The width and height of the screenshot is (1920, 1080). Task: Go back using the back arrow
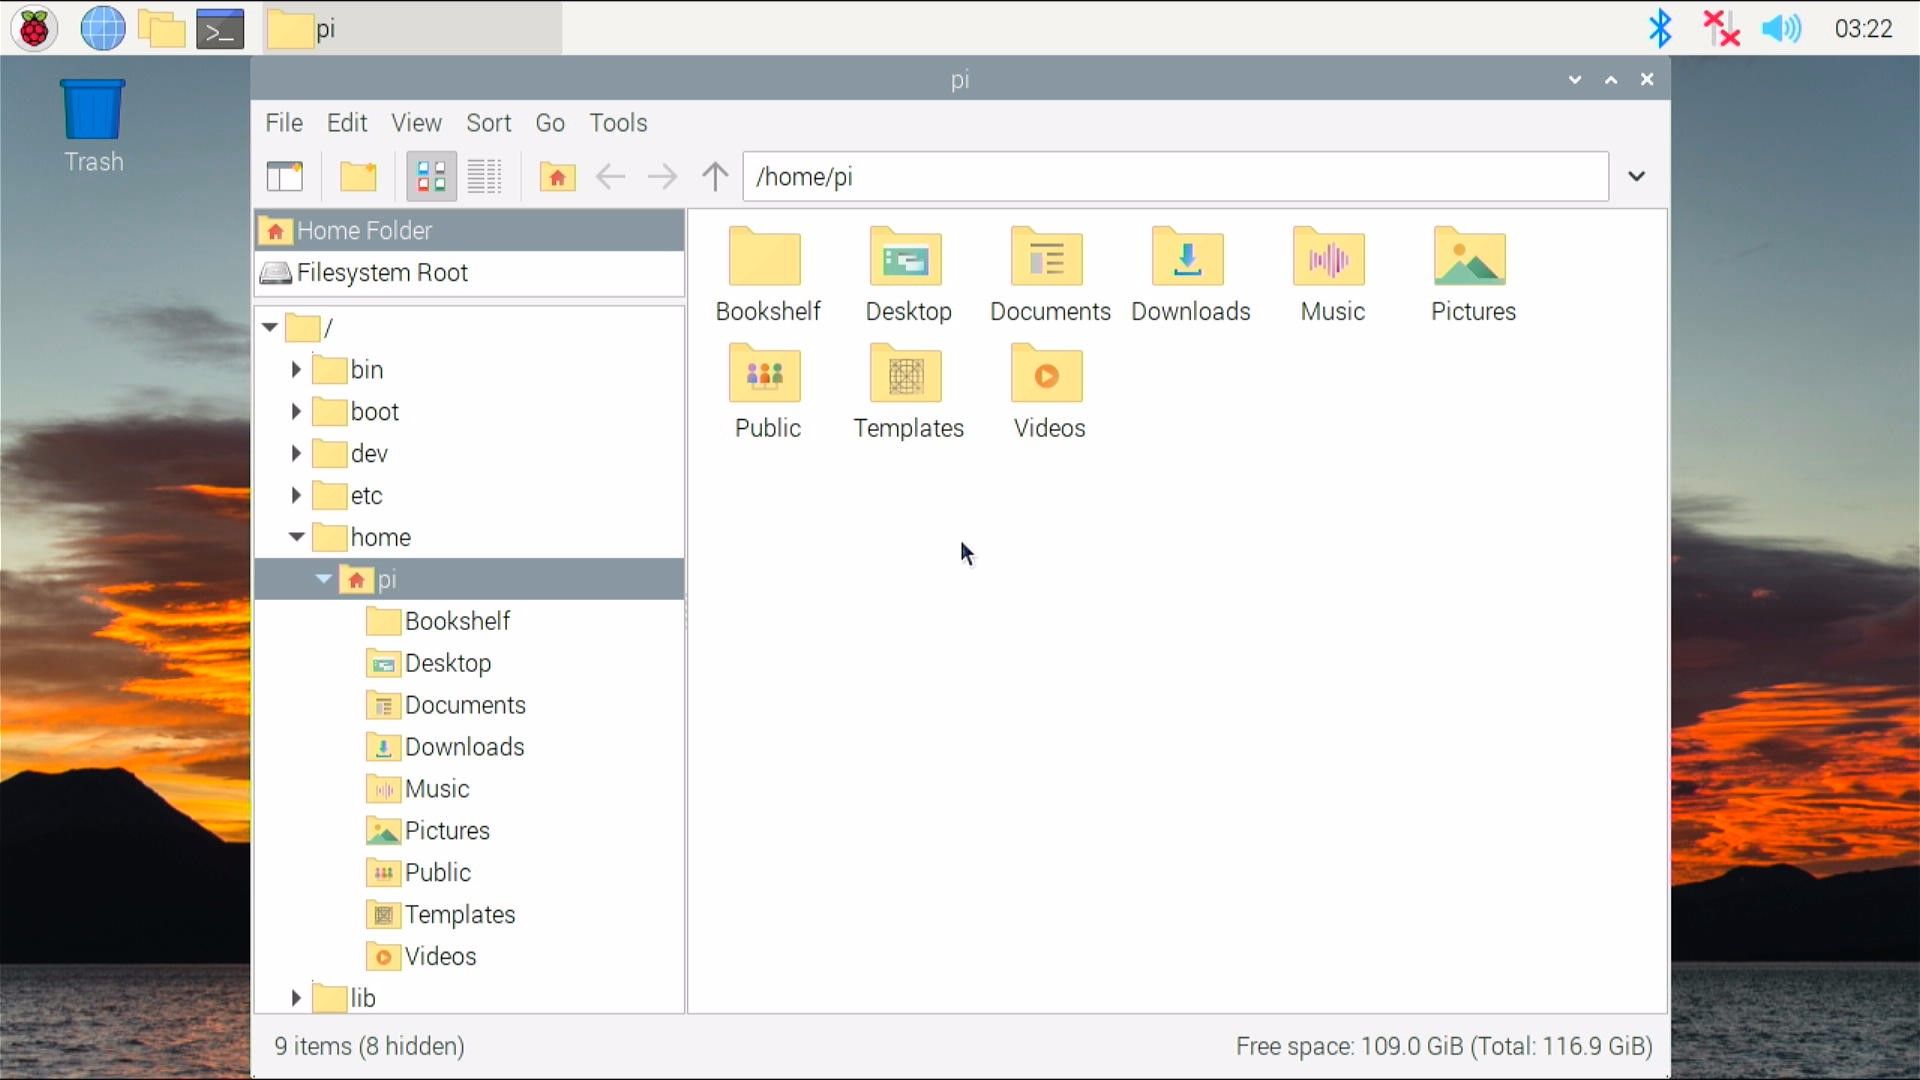tap(610, 176)
